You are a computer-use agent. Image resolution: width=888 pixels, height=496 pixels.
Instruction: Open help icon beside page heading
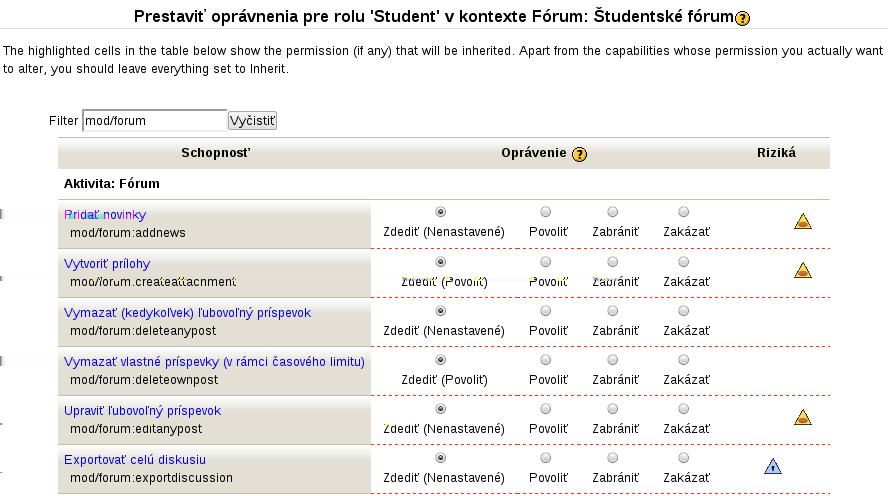(742, 18)
